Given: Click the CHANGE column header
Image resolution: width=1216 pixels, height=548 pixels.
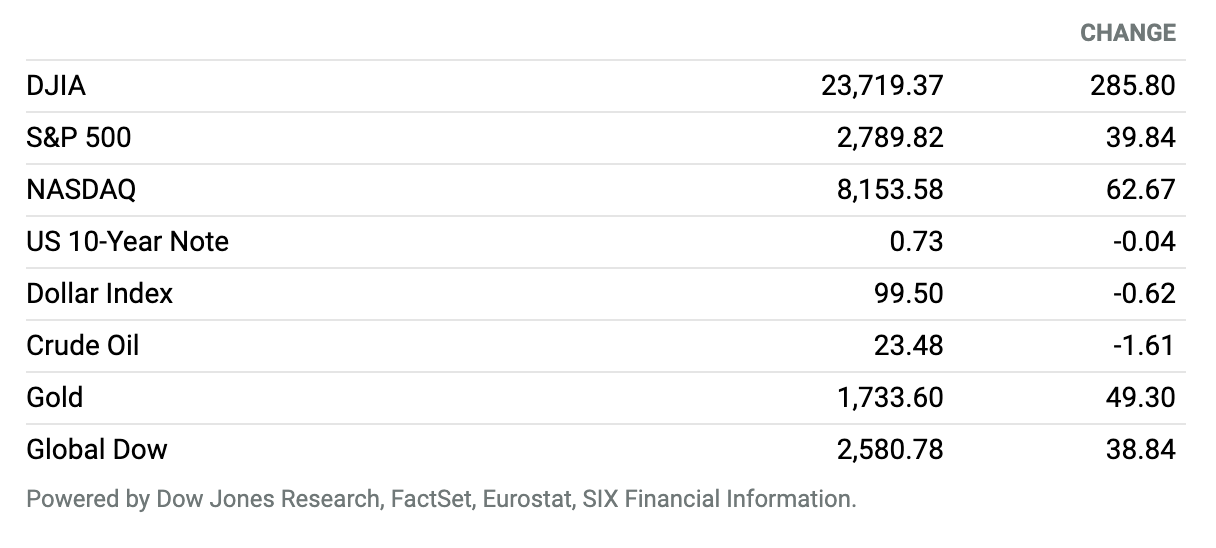Looking at the screenshot, I should (x=1128, y=34).
